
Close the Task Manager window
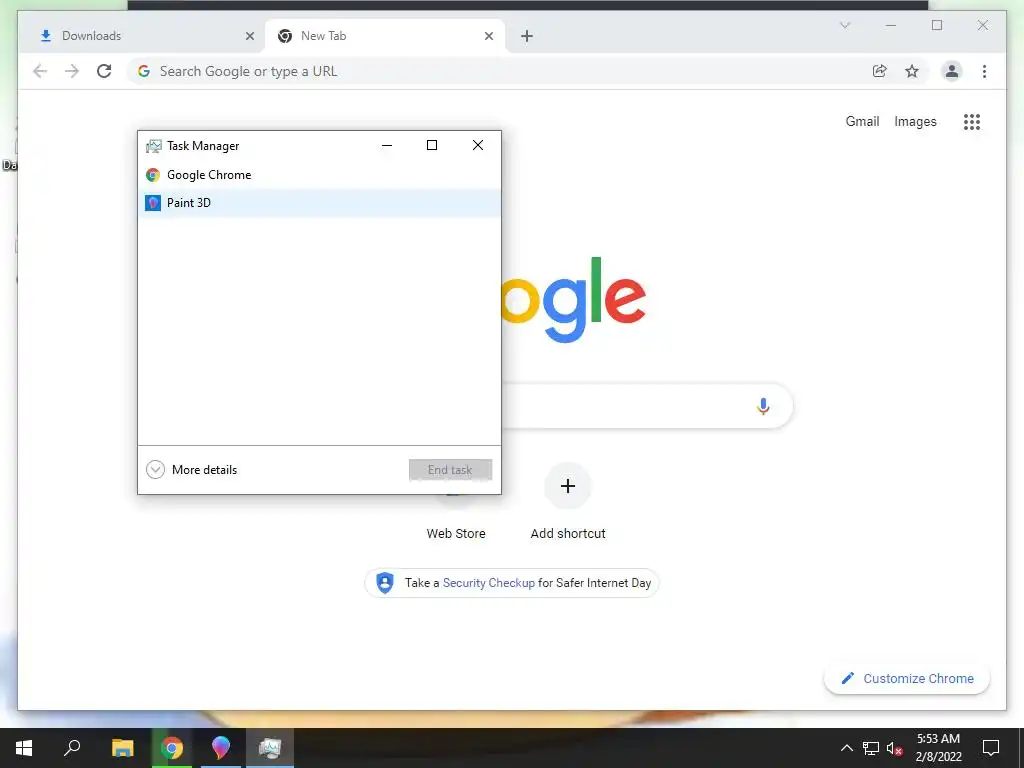click(x=478, y=146)
